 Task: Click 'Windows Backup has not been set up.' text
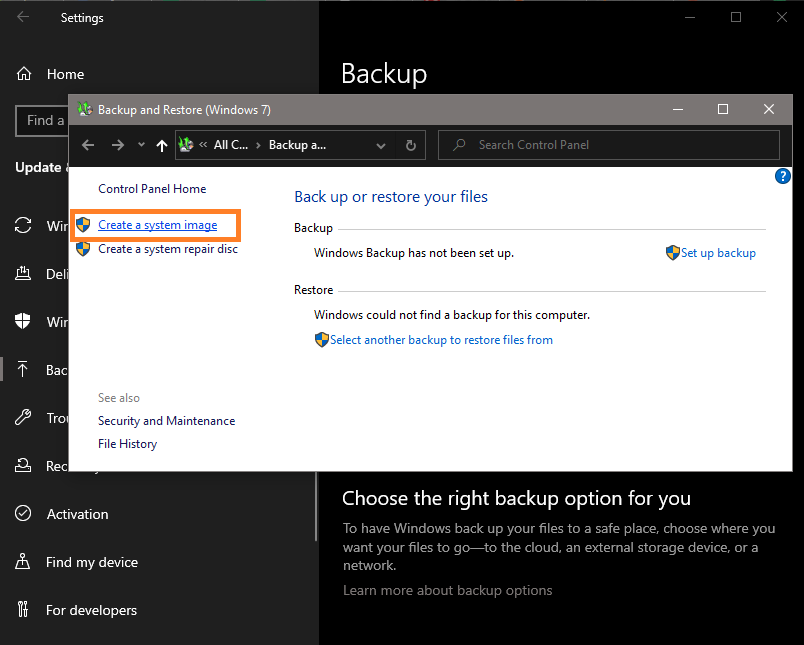tap(414, 253)
